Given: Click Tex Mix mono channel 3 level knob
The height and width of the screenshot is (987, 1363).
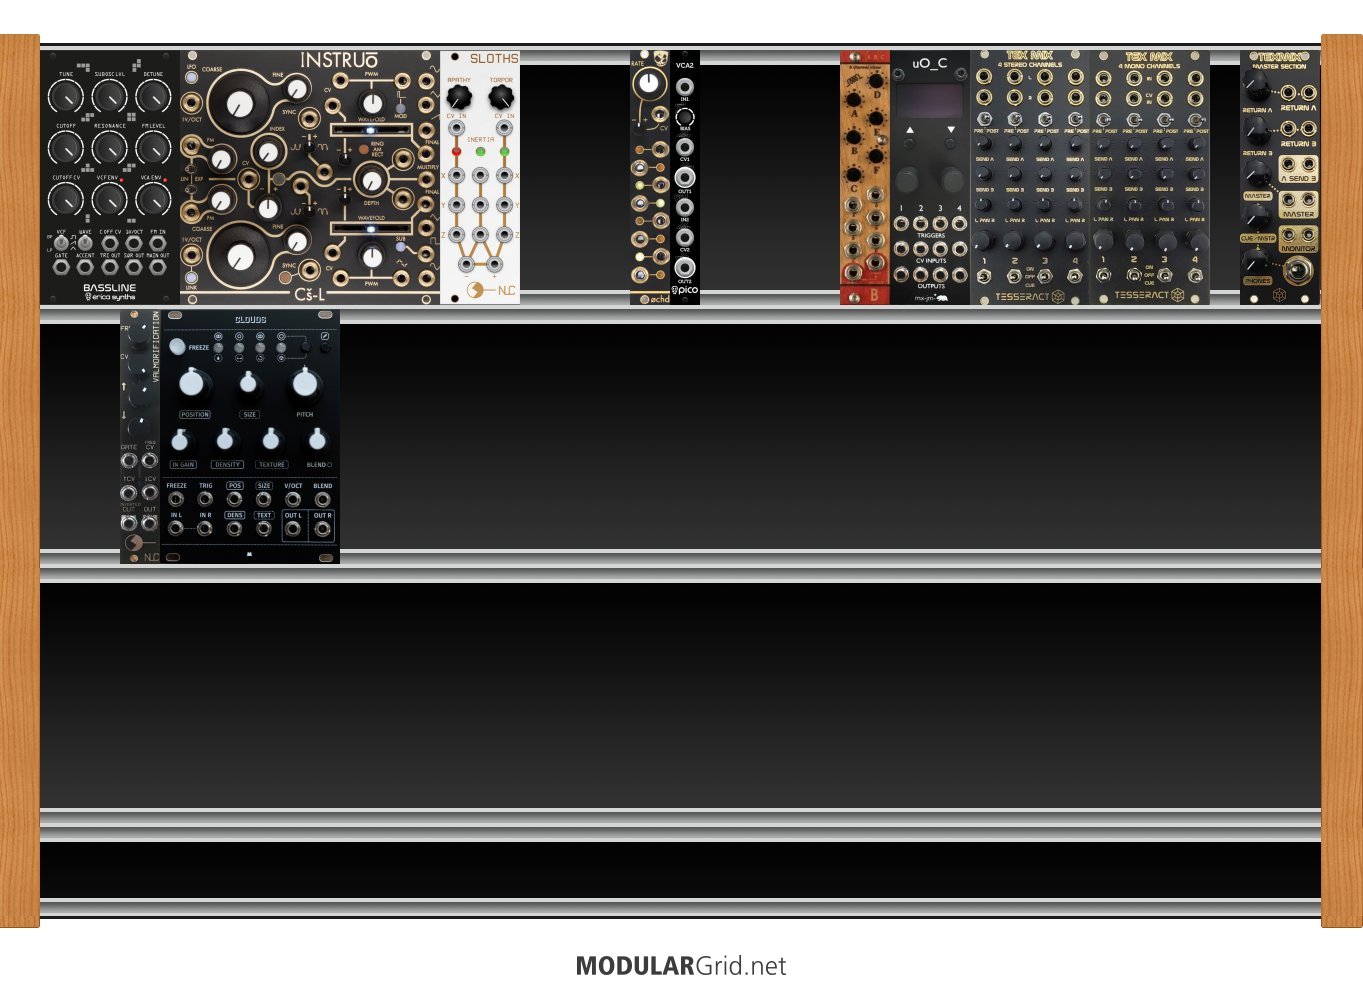Looking at the screenshot, I should click(1165, 241).
